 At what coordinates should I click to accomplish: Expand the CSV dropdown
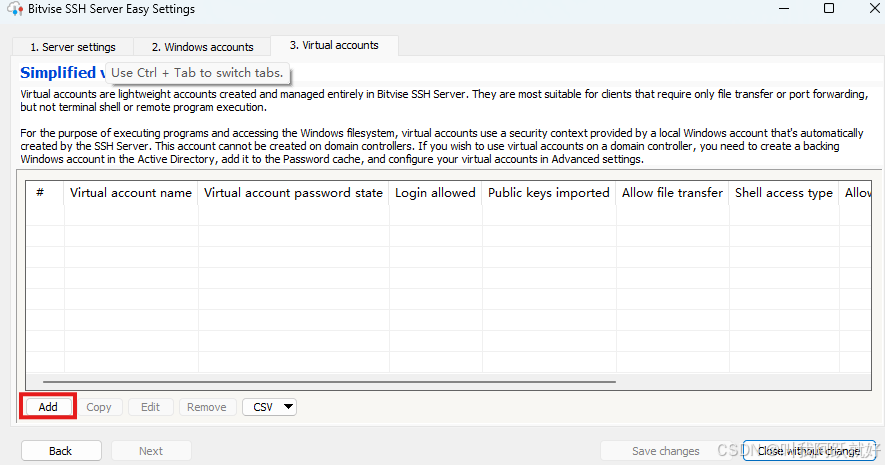pyautogui.click(x=270, y=407)
